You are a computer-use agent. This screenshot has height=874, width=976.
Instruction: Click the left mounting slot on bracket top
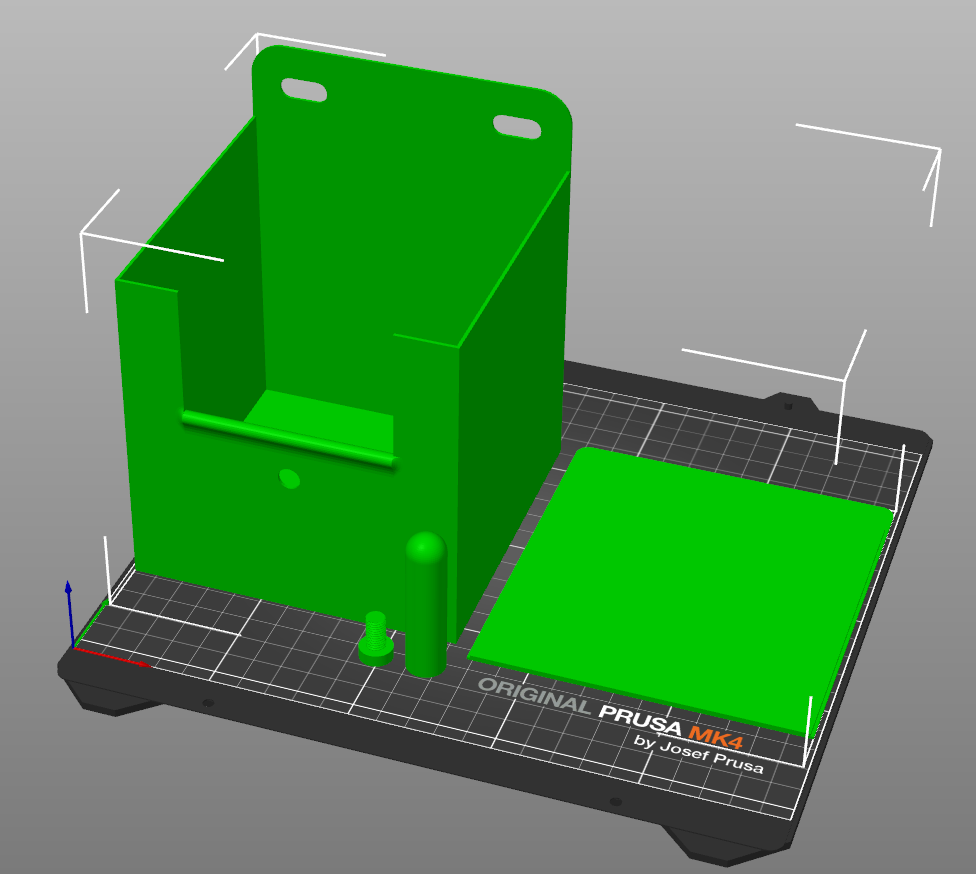(302, 89)
